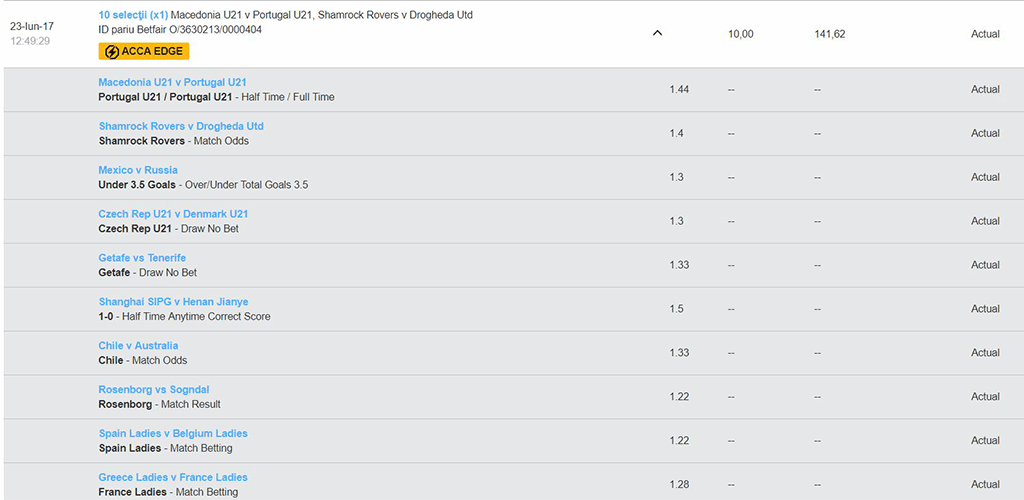Click the 141,62 potential winnings value
This screenshot has width=1024, height=500.
(x=830, y=34)
